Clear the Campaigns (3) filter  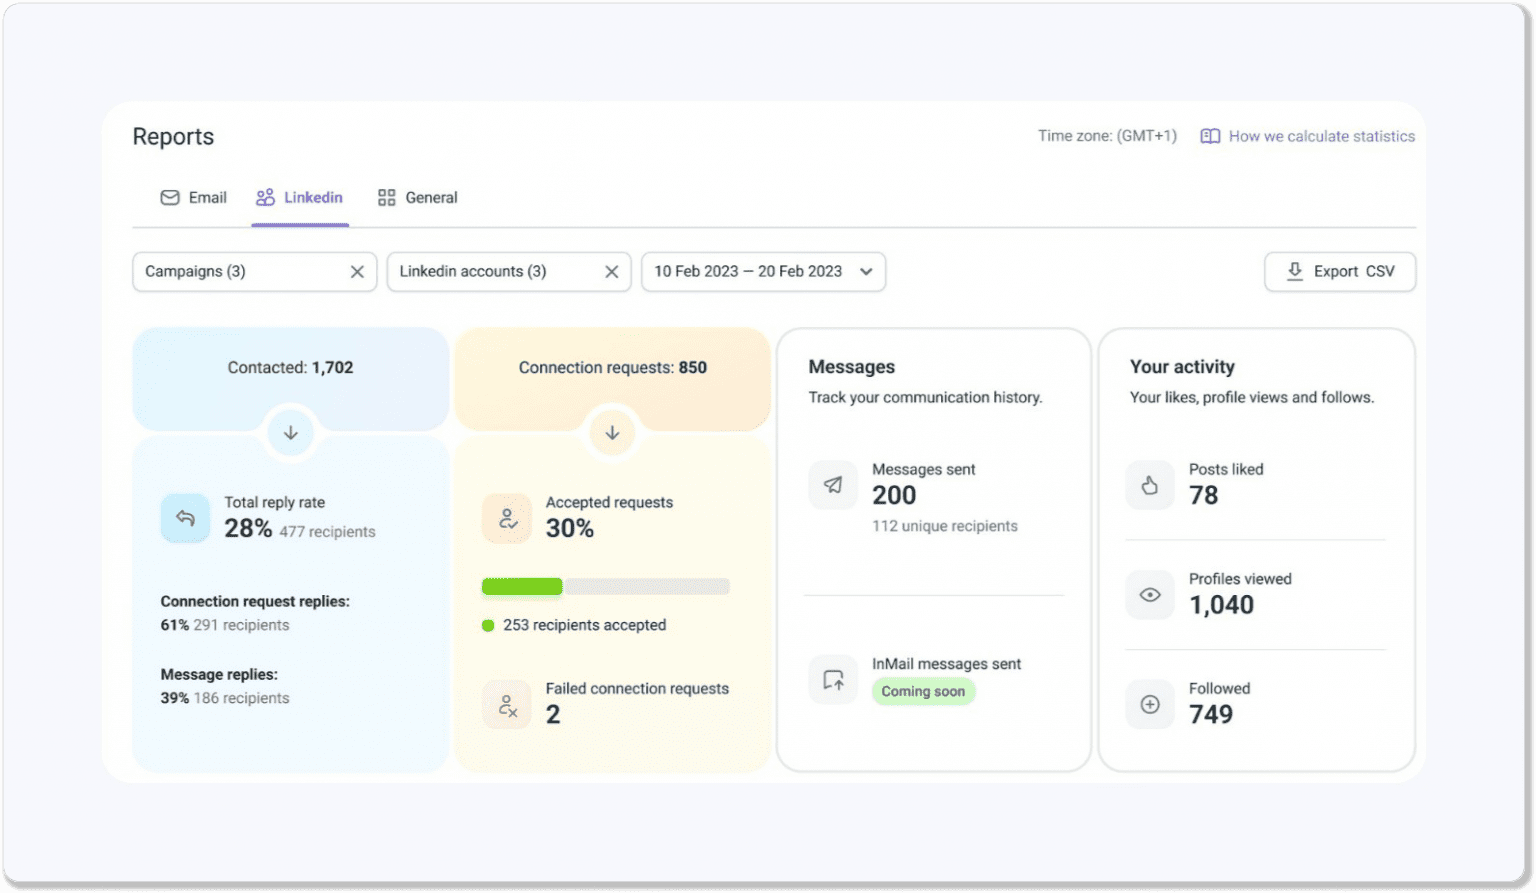(357, 272)
